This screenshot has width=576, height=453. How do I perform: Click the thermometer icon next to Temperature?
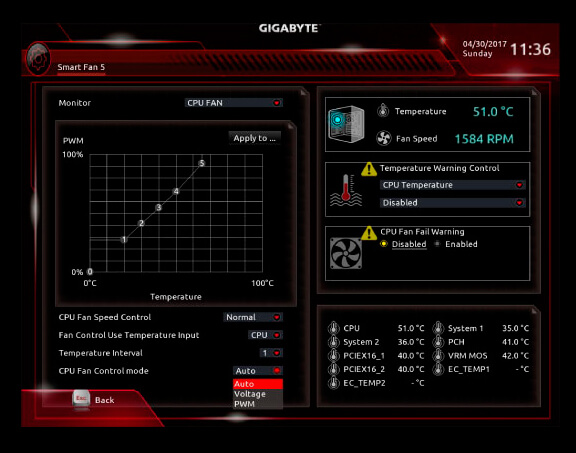click(383, 111)
